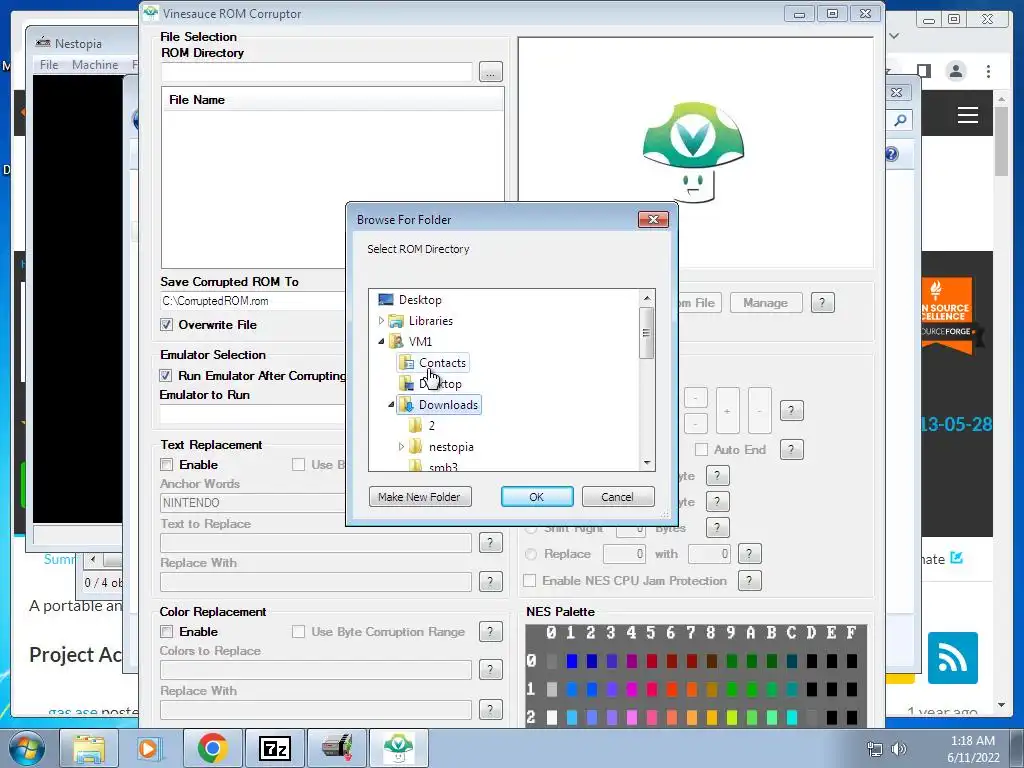Close the Browse For Folder dialog

tap(653, 219)
